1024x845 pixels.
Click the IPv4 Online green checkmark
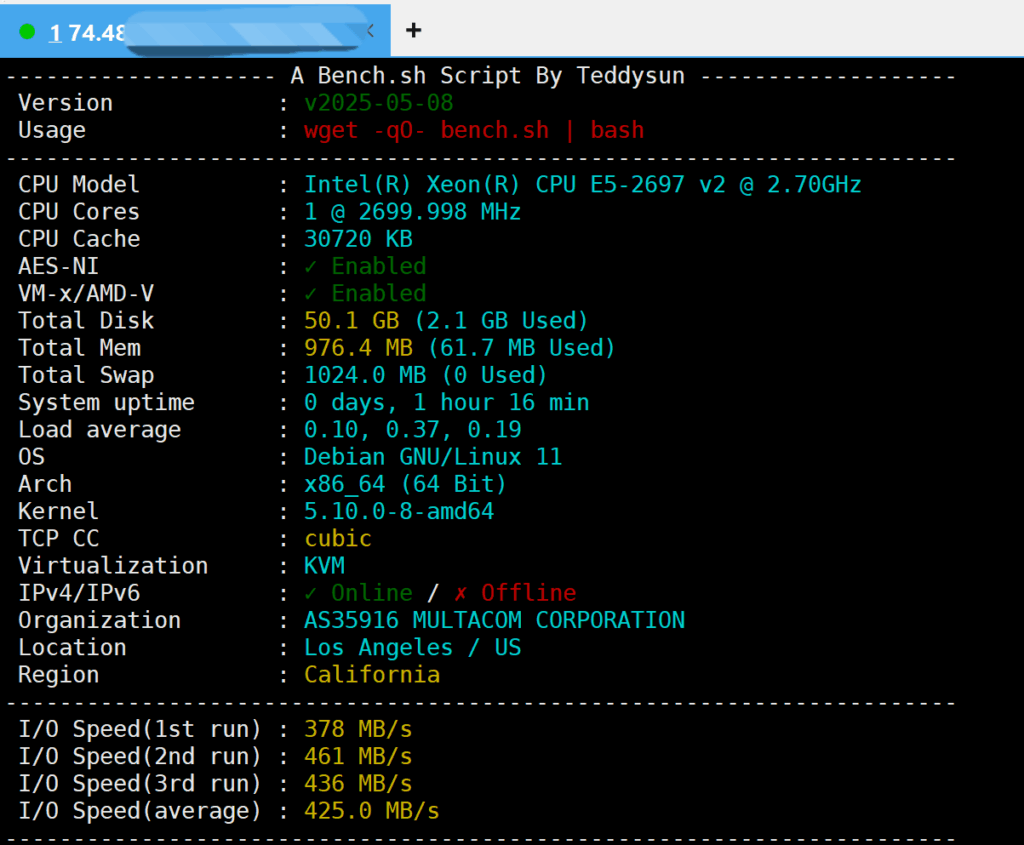[312, 593]
